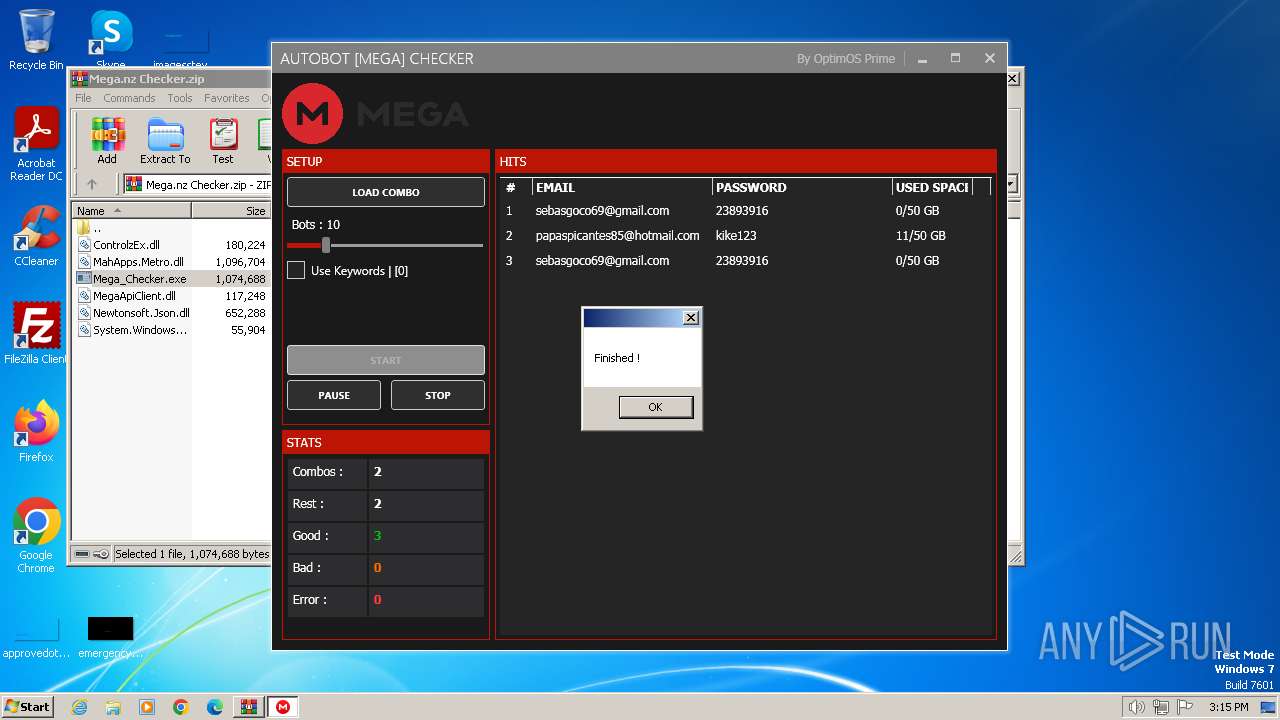Click the LOAD COMBO button
The height and width of the screenshot is (720, 1280).
[x=386, y=192]
